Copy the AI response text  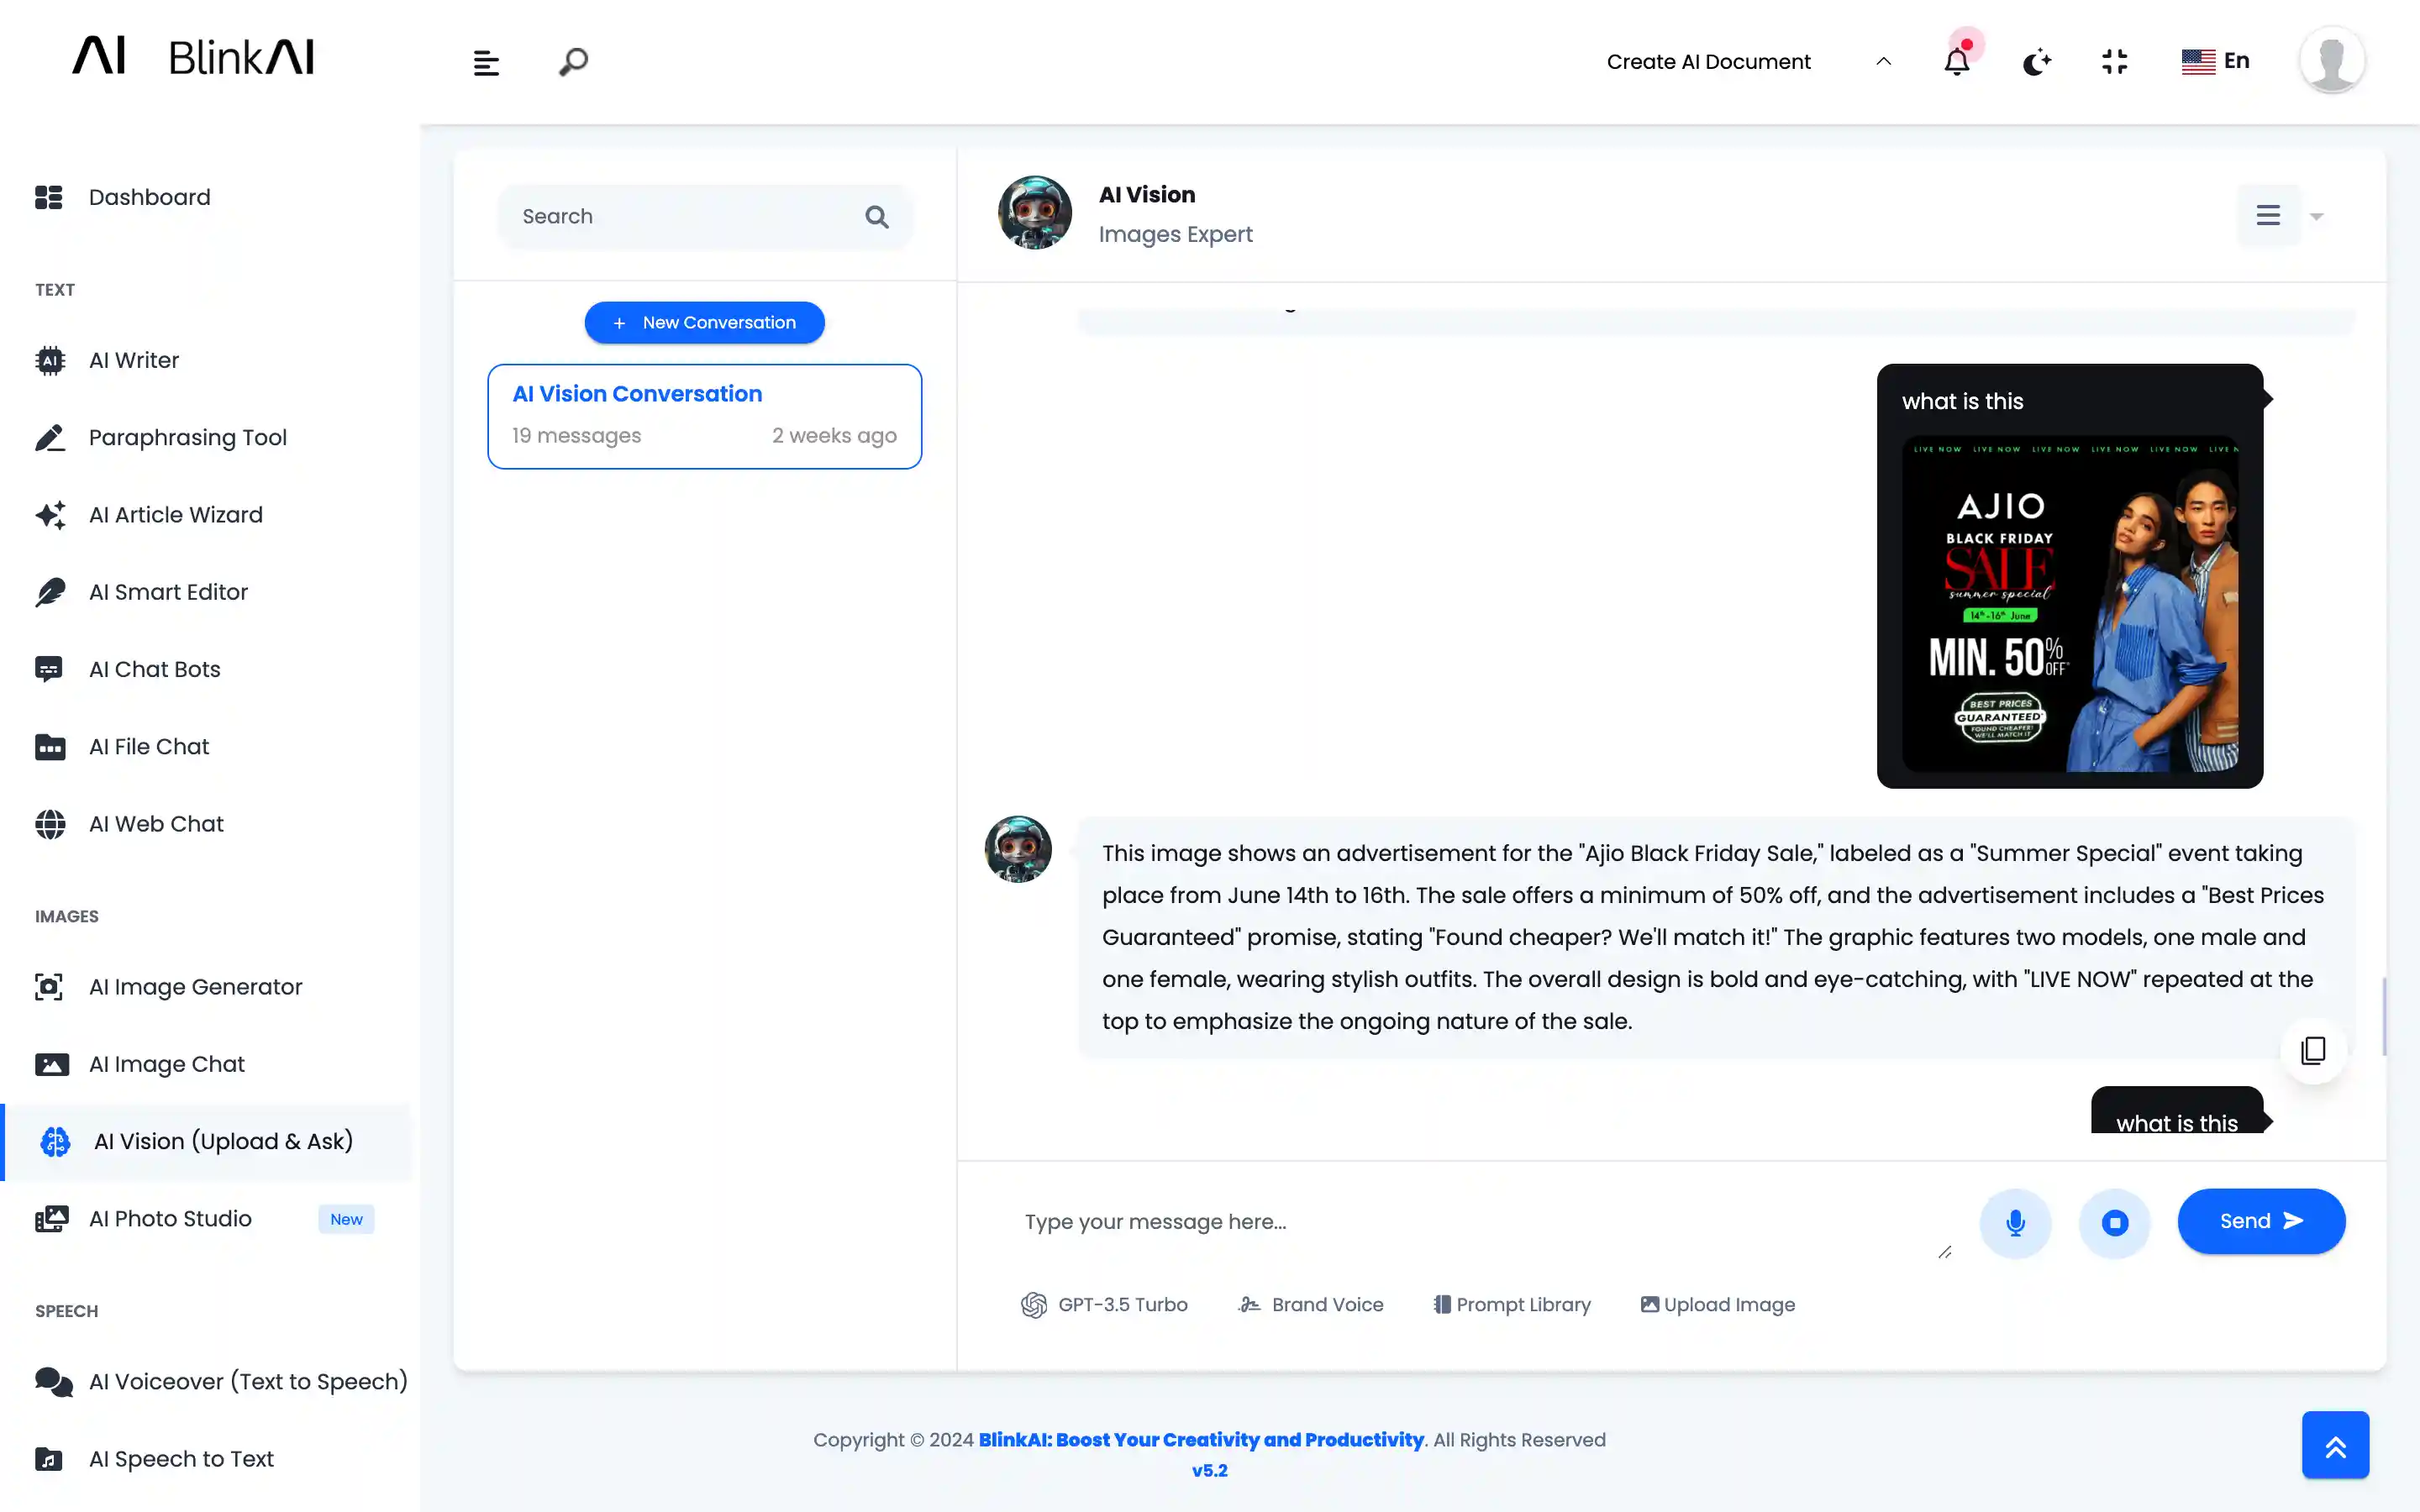[x=2313, y=1050]
